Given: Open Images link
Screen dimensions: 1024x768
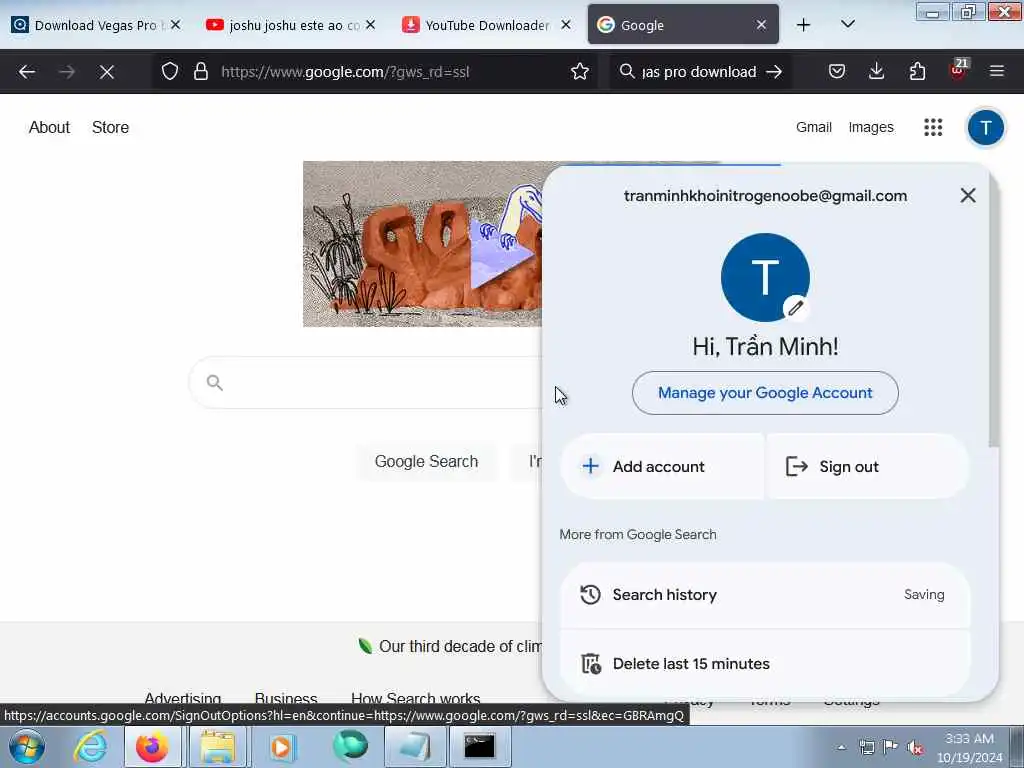Looking at the screenshot, I should click(x=871, y=127).
